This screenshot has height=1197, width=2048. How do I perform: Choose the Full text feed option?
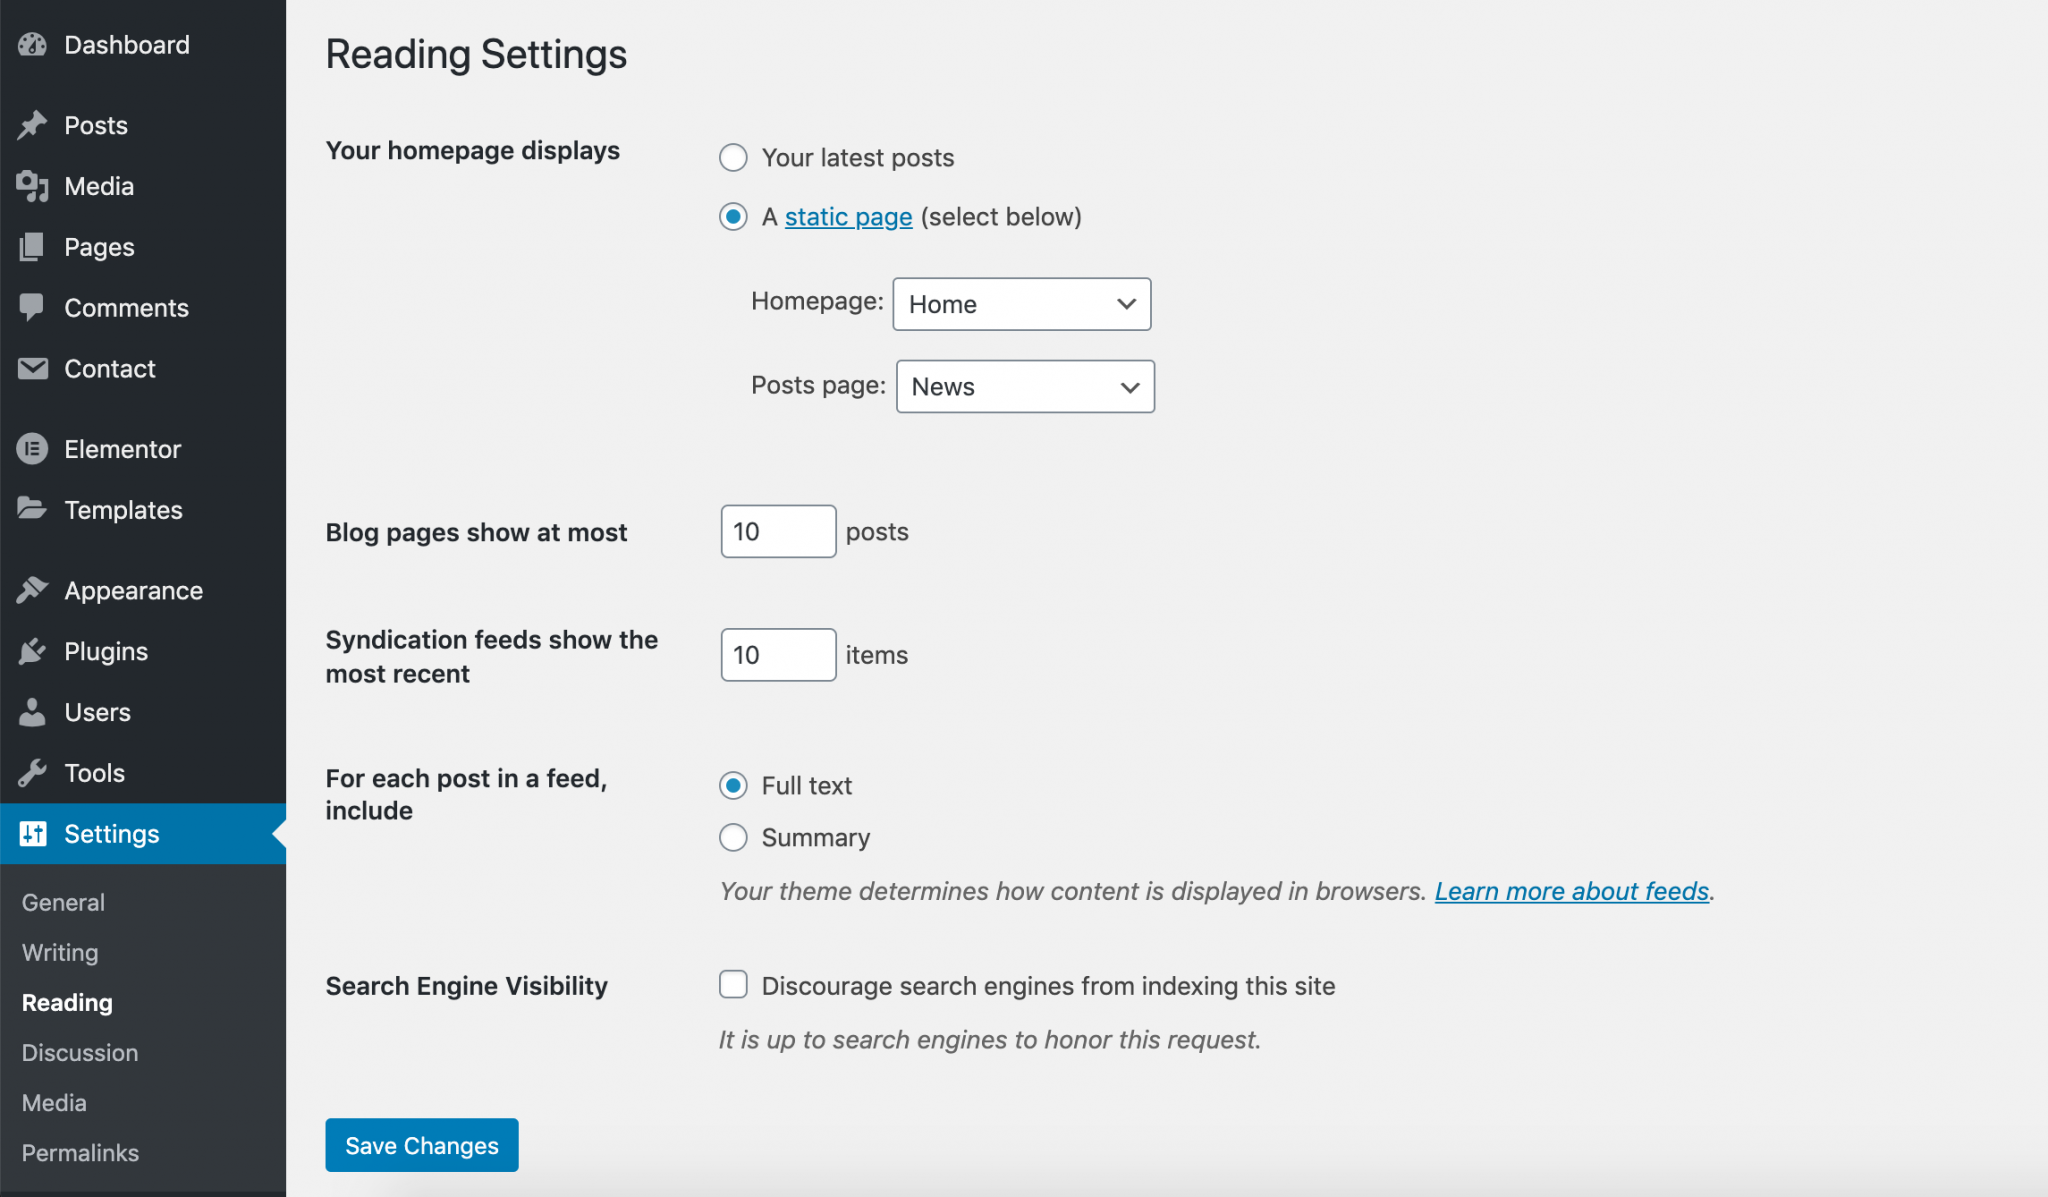click(x=733, y=786)
